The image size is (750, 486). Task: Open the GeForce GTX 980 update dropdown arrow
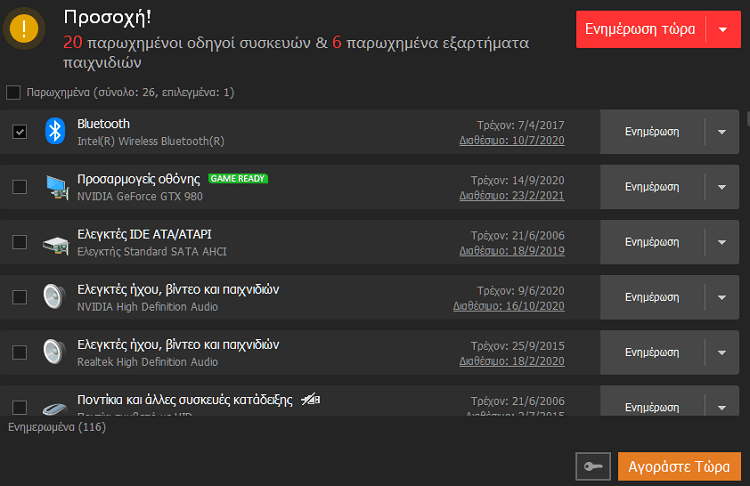coord(722,187)
